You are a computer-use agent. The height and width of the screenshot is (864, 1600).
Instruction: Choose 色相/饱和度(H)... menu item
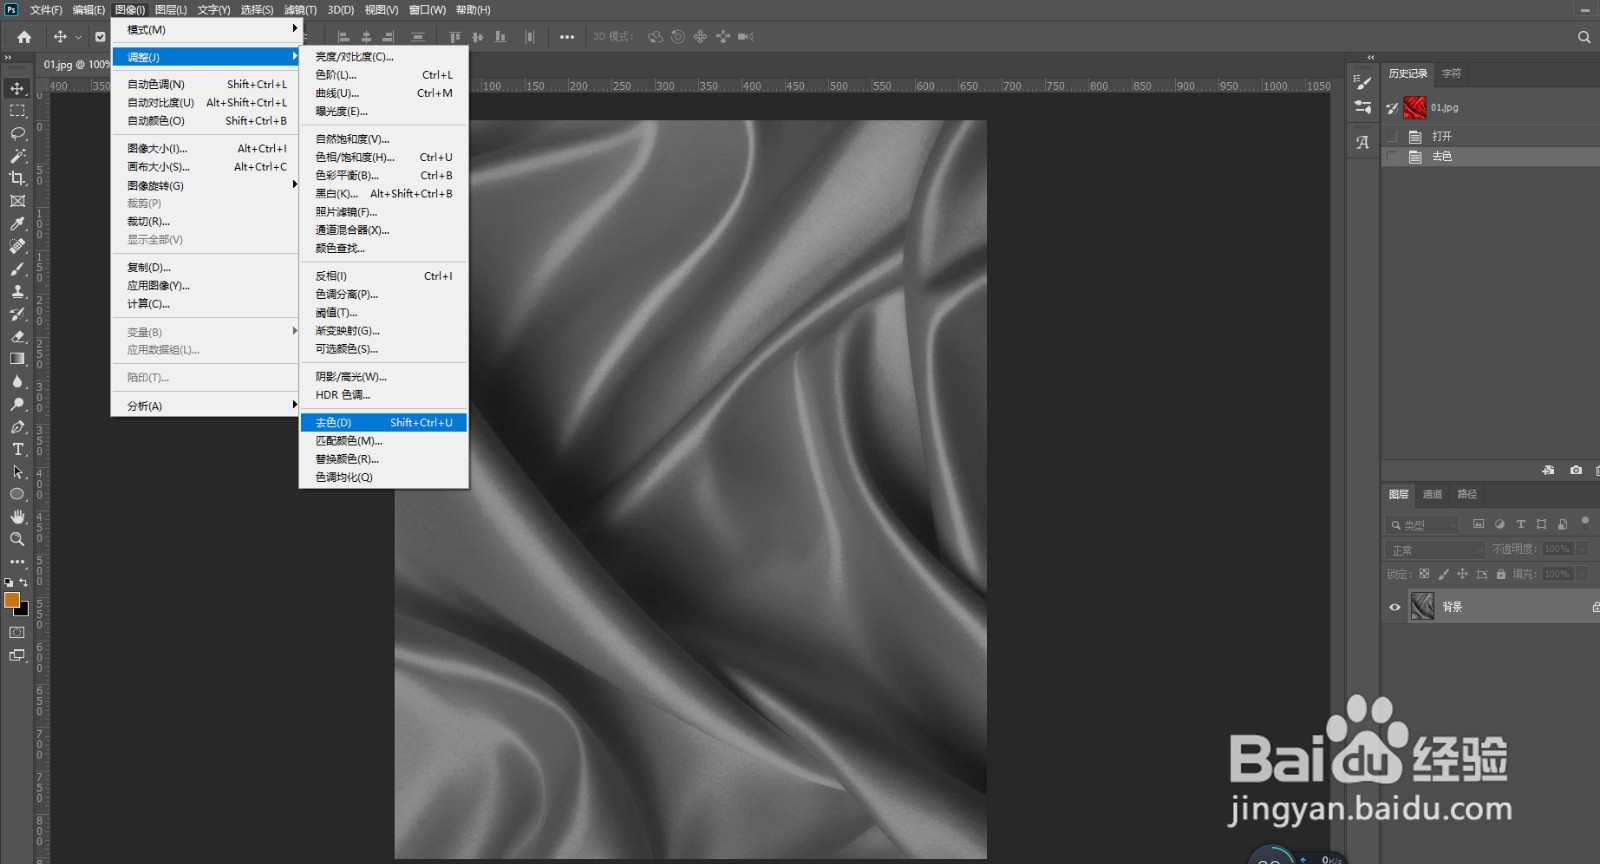coord(384,157)
